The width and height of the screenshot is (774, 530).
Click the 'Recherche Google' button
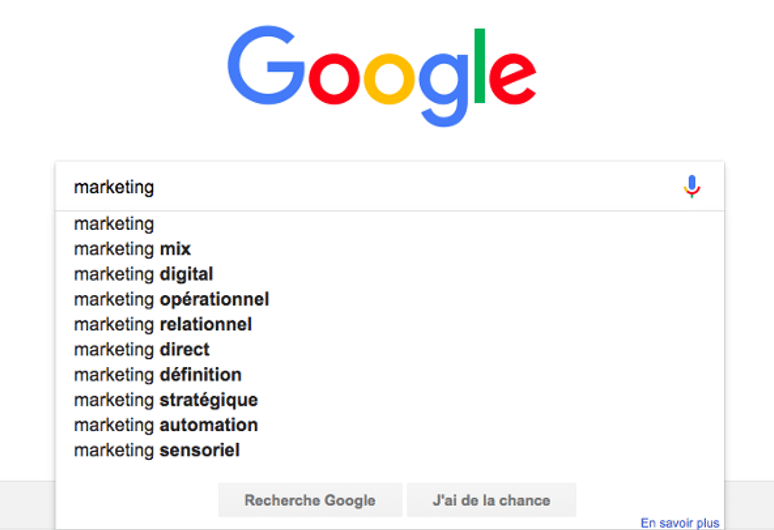click(x=310, y=500)
